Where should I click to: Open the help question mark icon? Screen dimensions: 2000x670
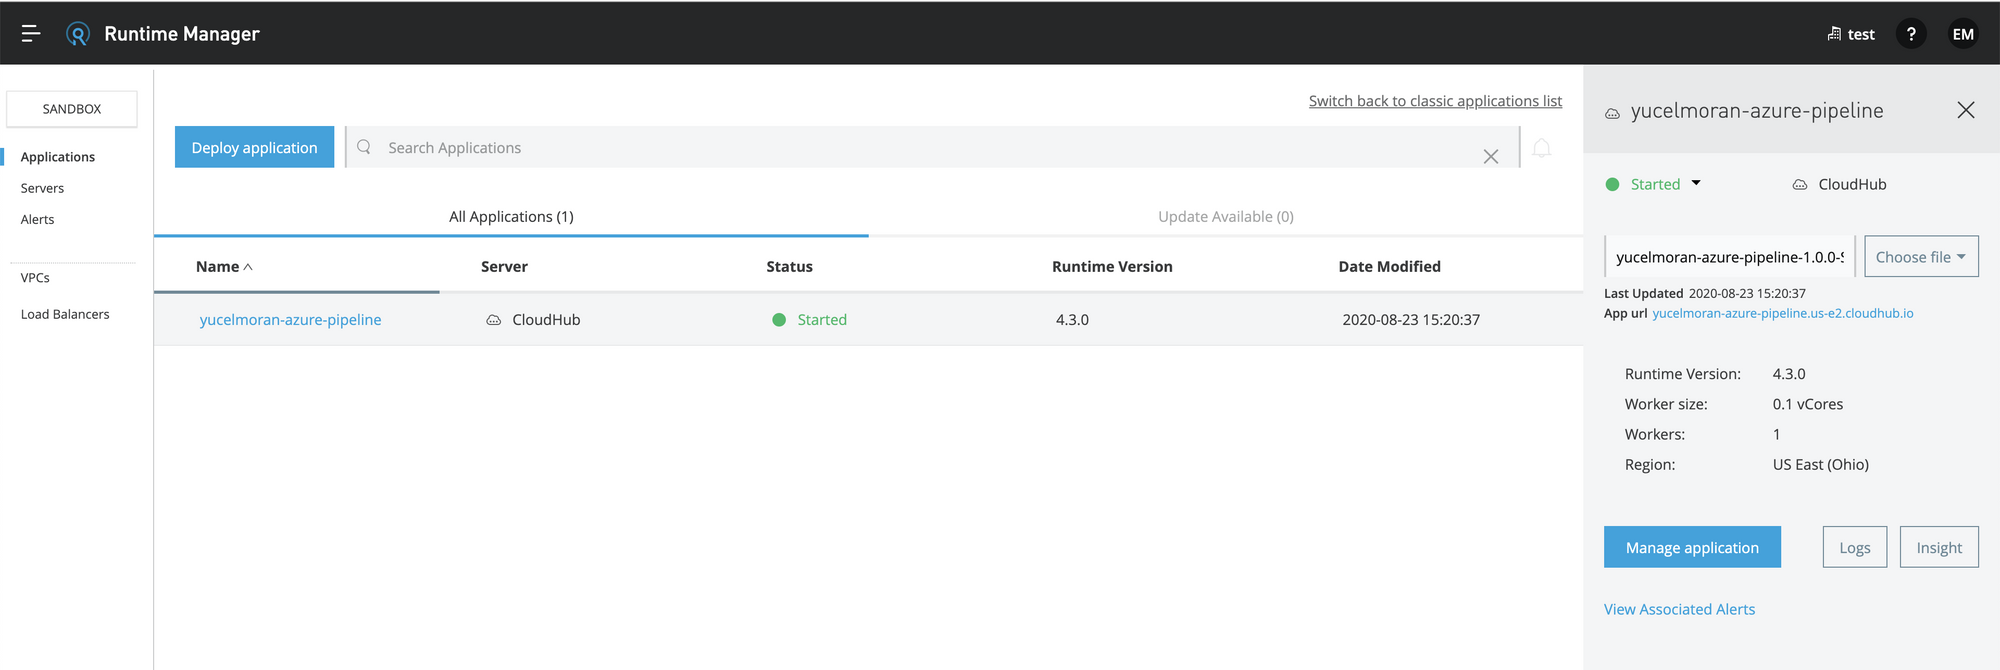(1911, 34)
